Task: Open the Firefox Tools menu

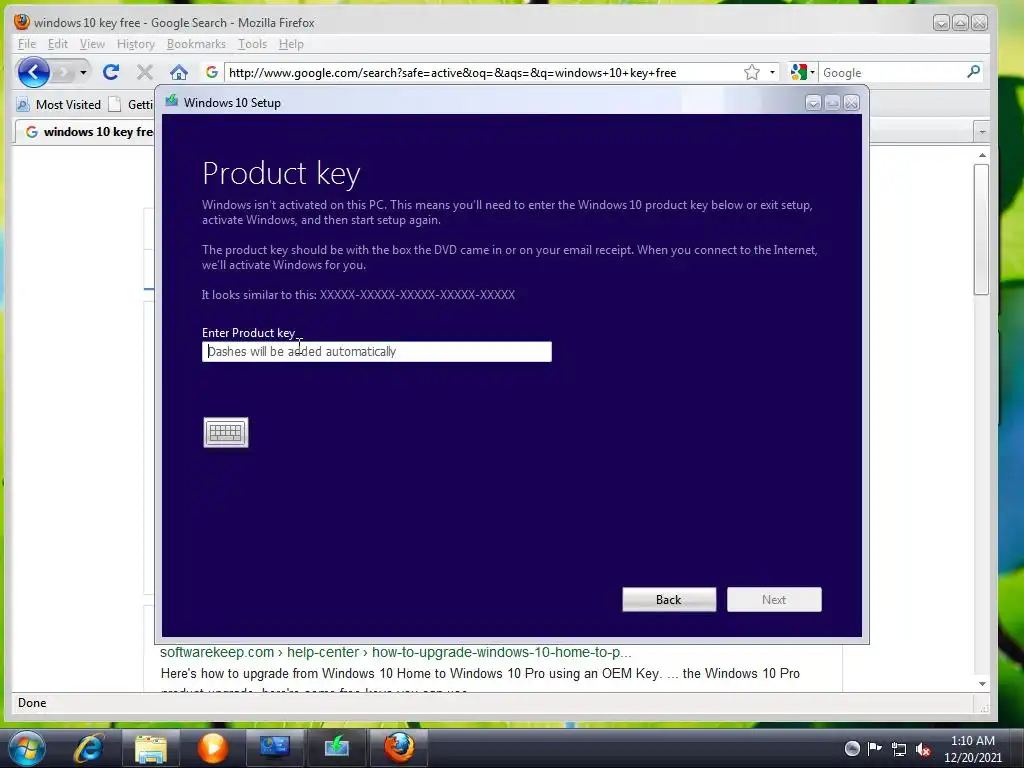Action: click(252, 44)
